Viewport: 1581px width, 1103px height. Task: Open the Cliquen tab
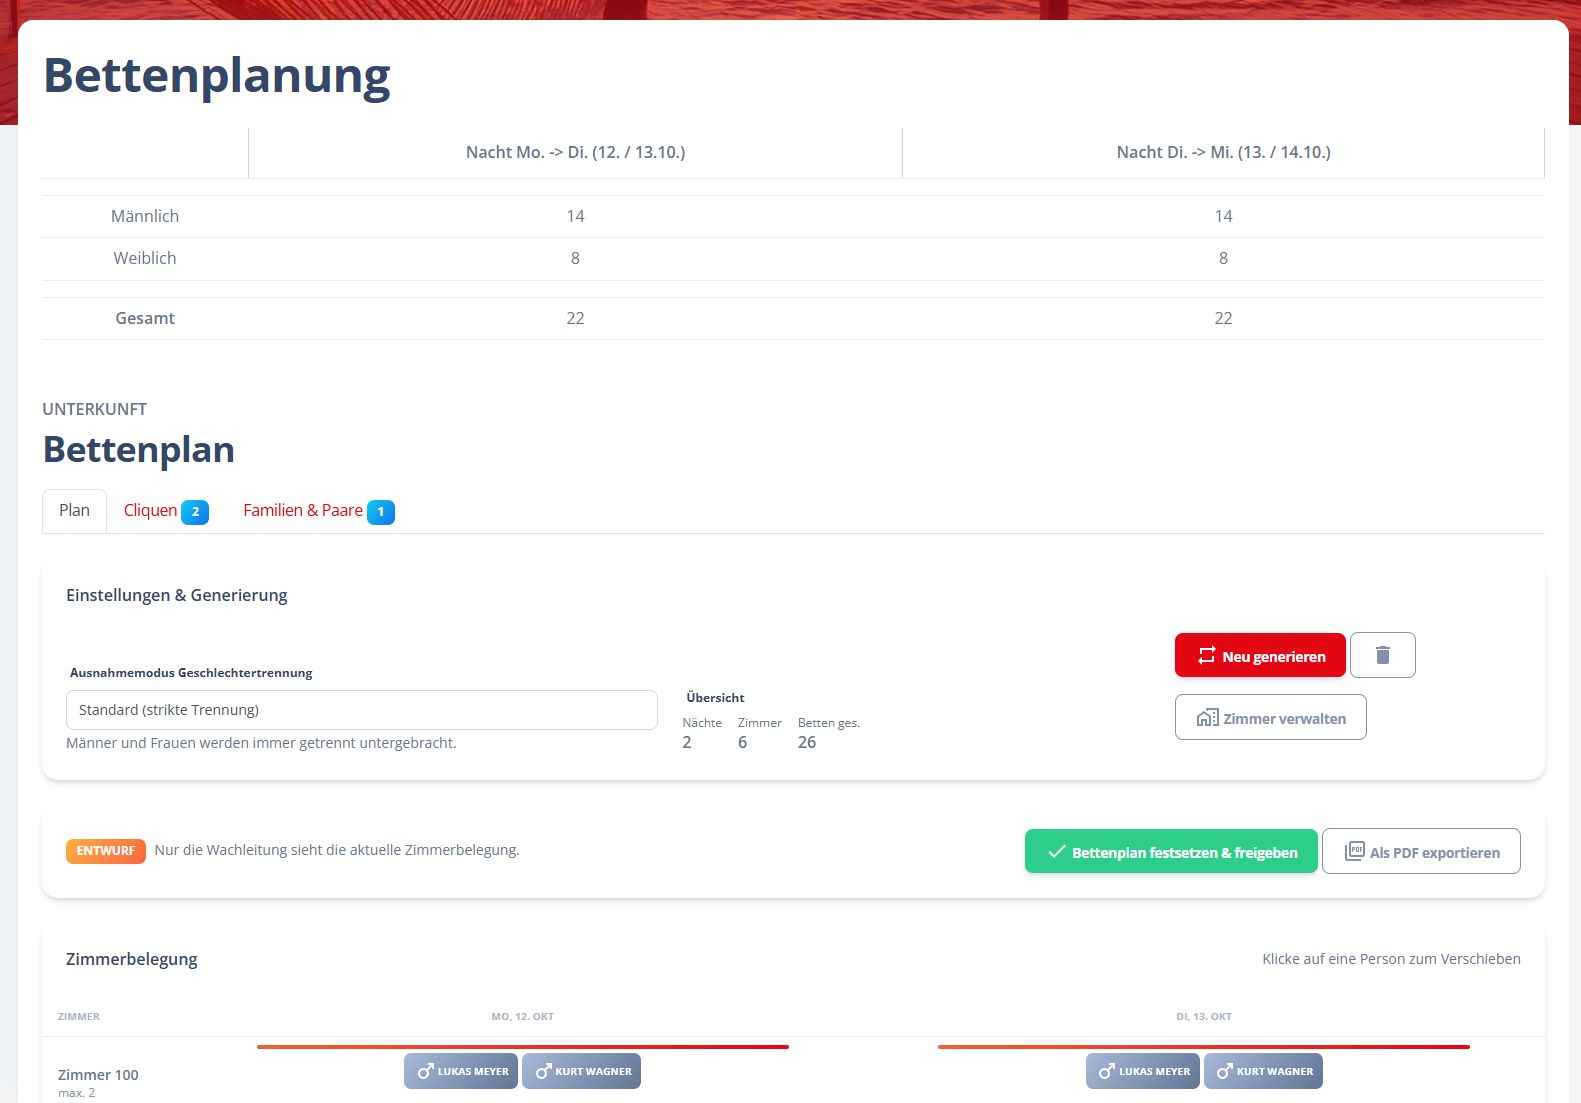pos(165,511)
